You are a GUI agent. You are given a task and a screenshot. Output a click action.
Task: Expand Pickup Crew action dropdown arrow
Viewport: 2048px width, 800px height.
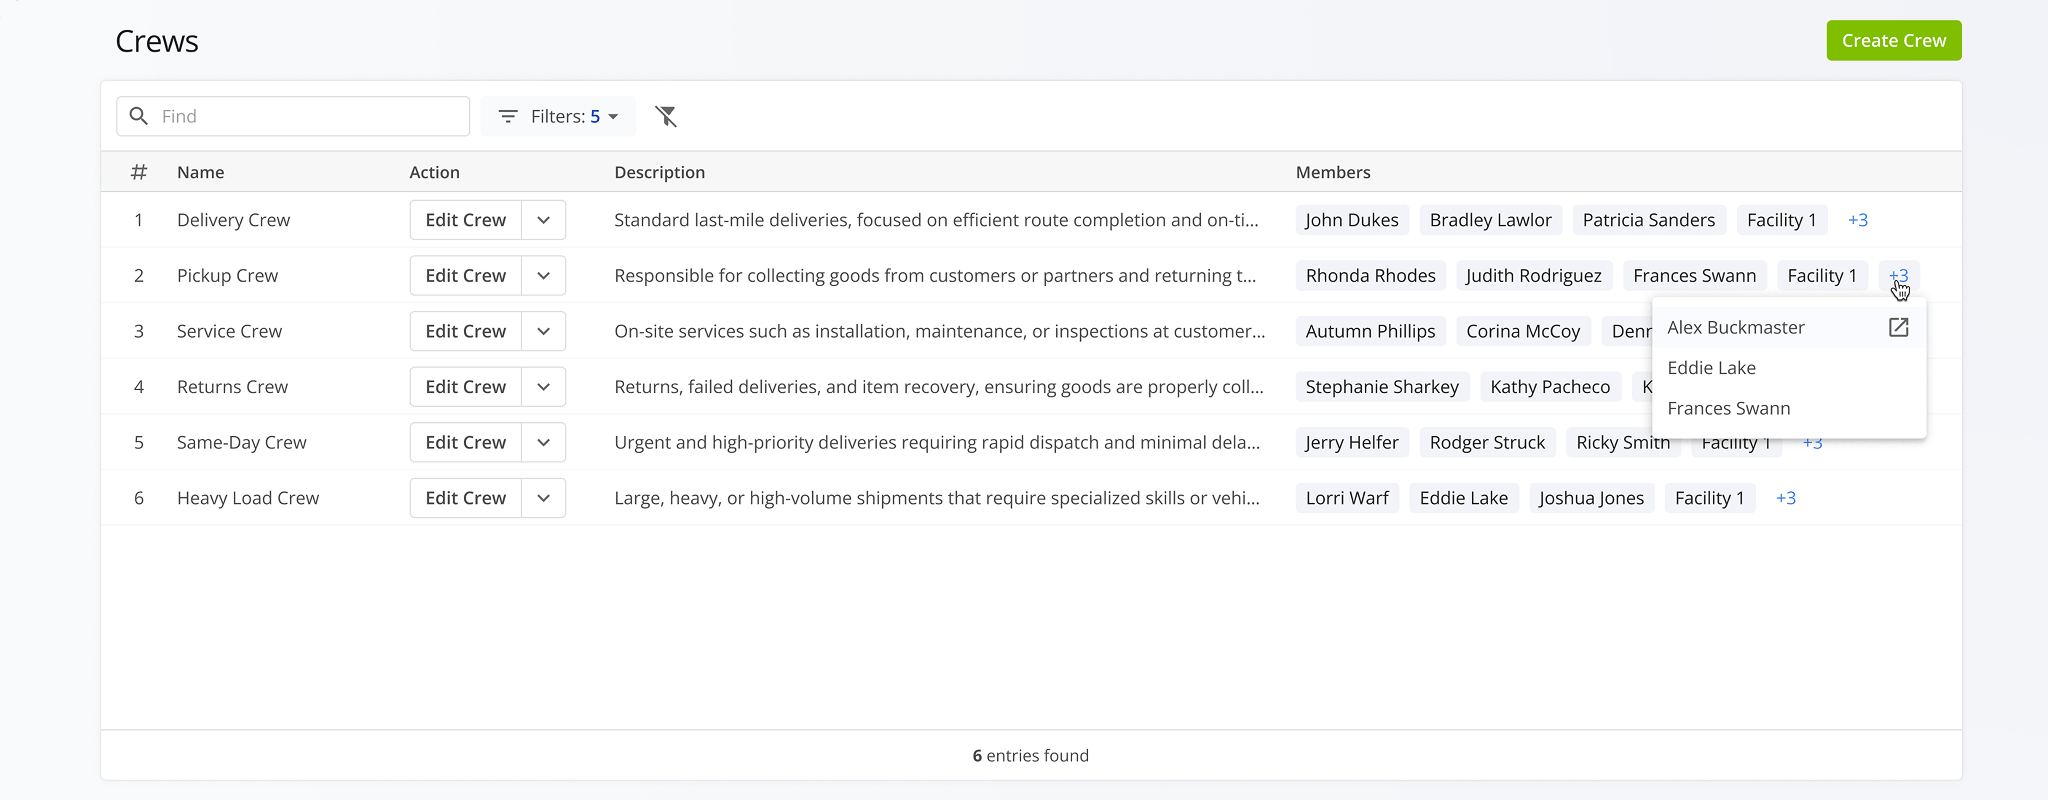tap(543, 276)
